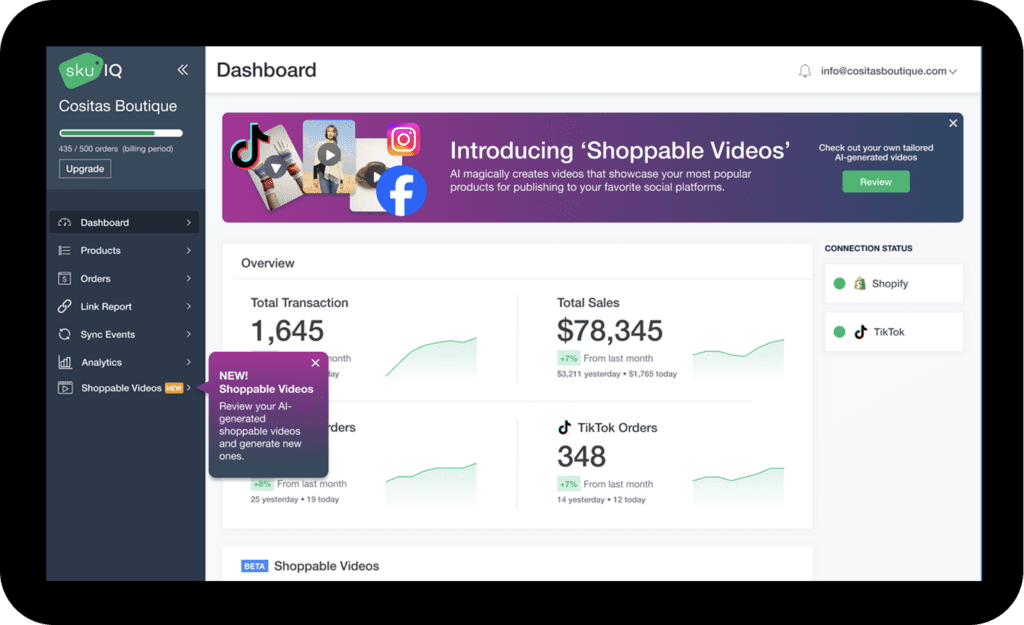Open the Products menu item
This screenshot has width=1024, height=625.
click(124, 251)
